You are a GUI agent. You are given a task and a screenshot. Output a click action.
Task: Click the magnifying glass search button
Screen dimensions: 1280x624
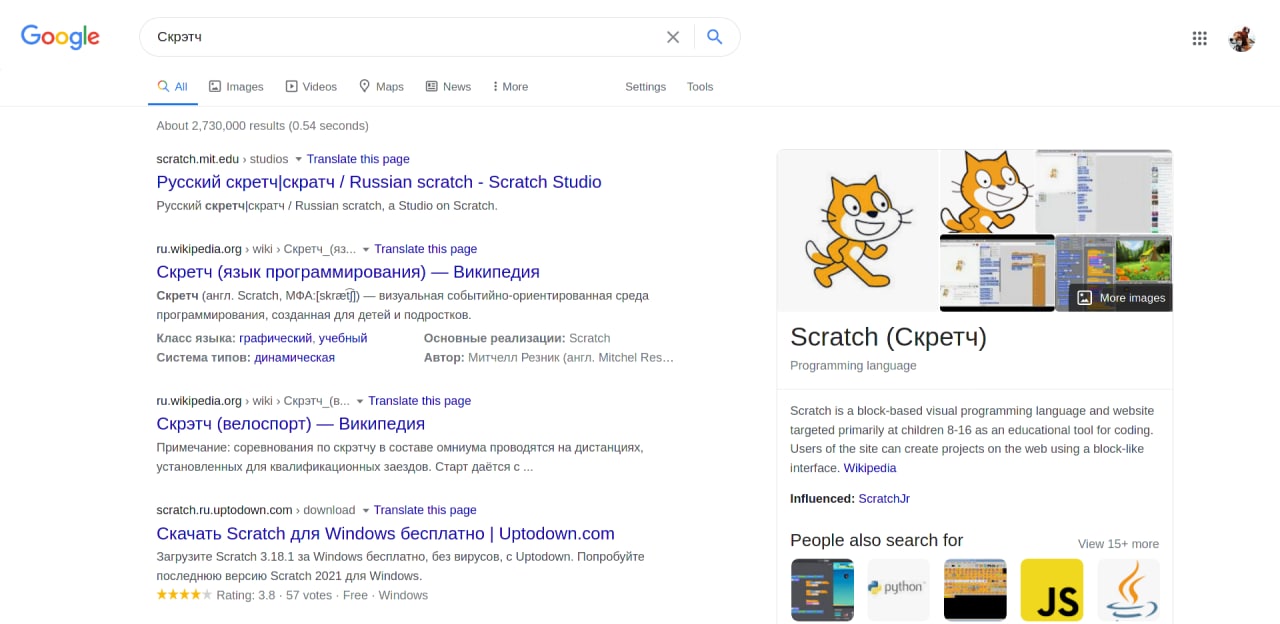714,37
